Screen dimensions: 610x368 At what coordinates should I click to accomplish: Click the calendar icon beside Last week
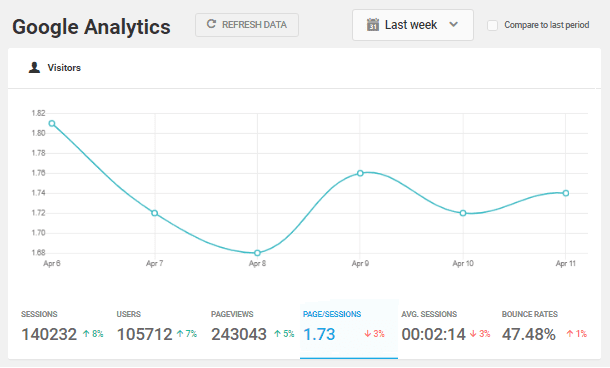tap(373, 25)
